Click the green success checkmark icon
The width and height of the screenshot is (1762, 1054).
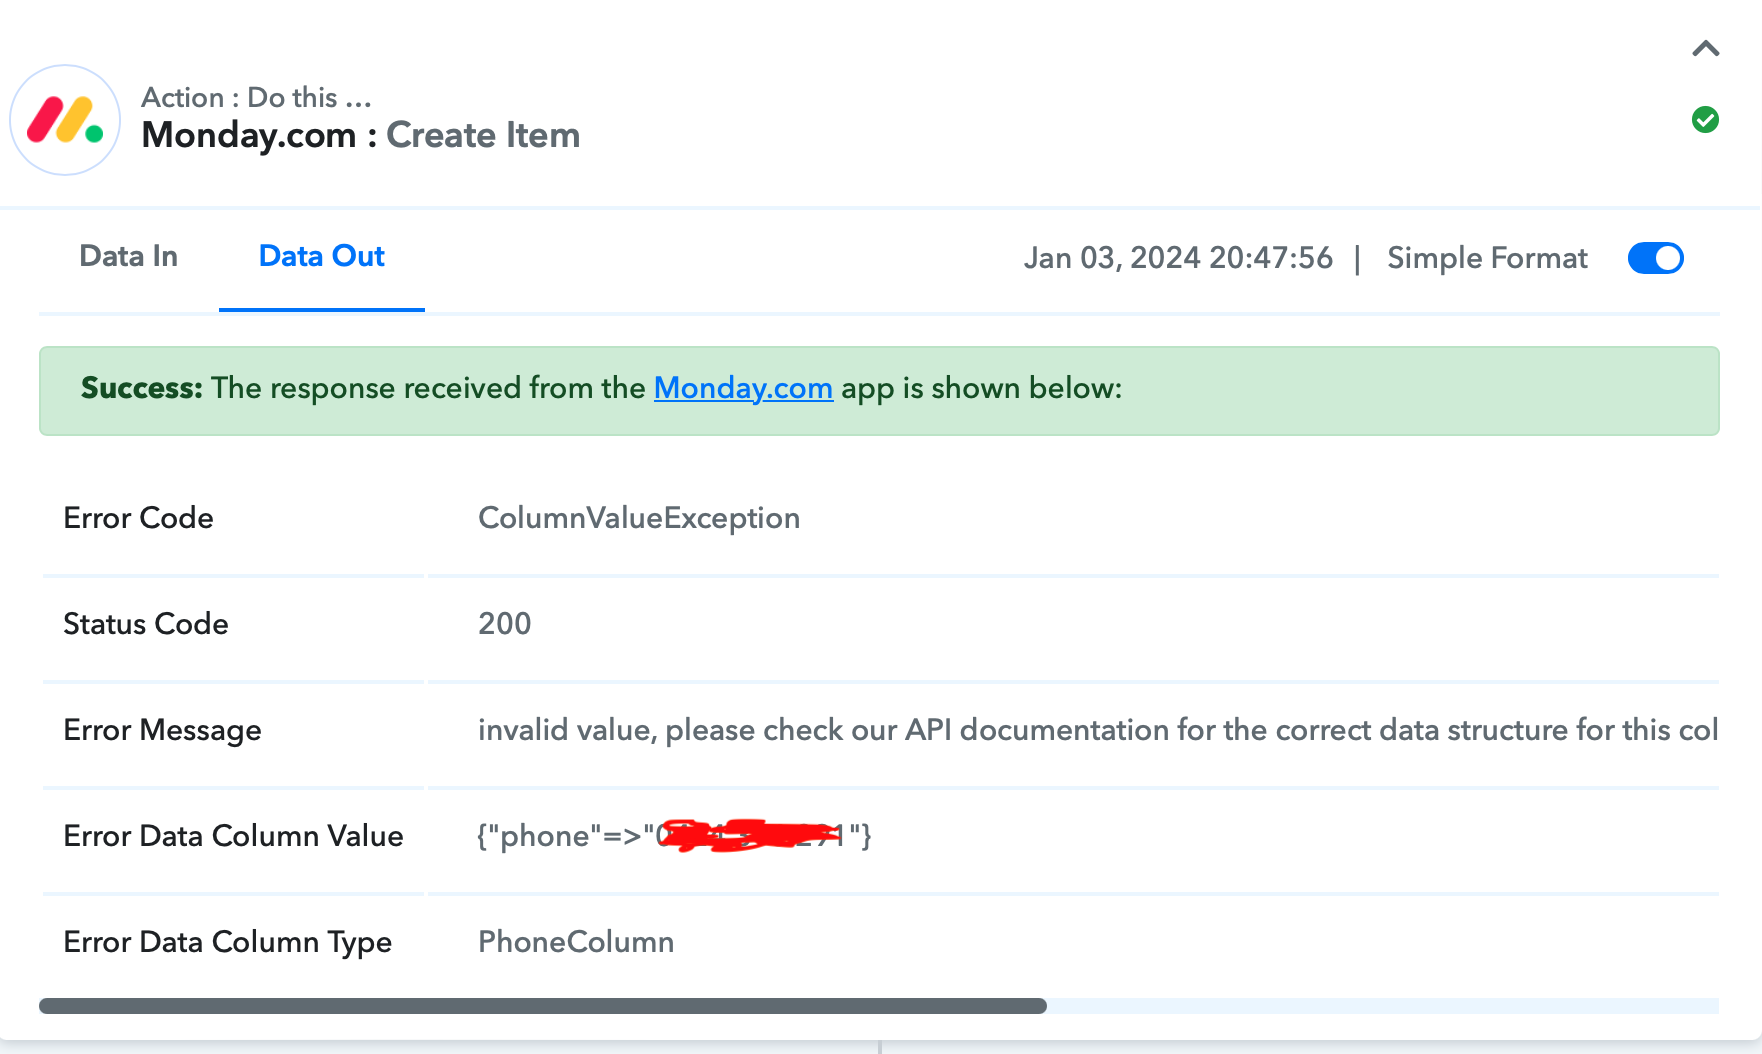pos(1705,120)
